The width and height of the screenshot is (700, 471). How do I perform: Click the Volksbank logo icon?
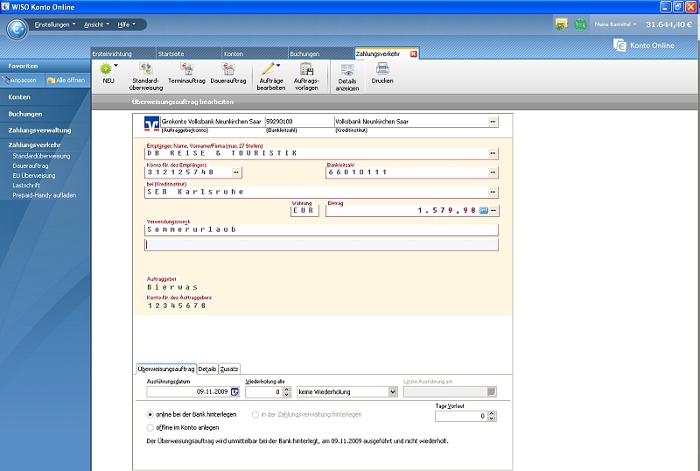152,124
